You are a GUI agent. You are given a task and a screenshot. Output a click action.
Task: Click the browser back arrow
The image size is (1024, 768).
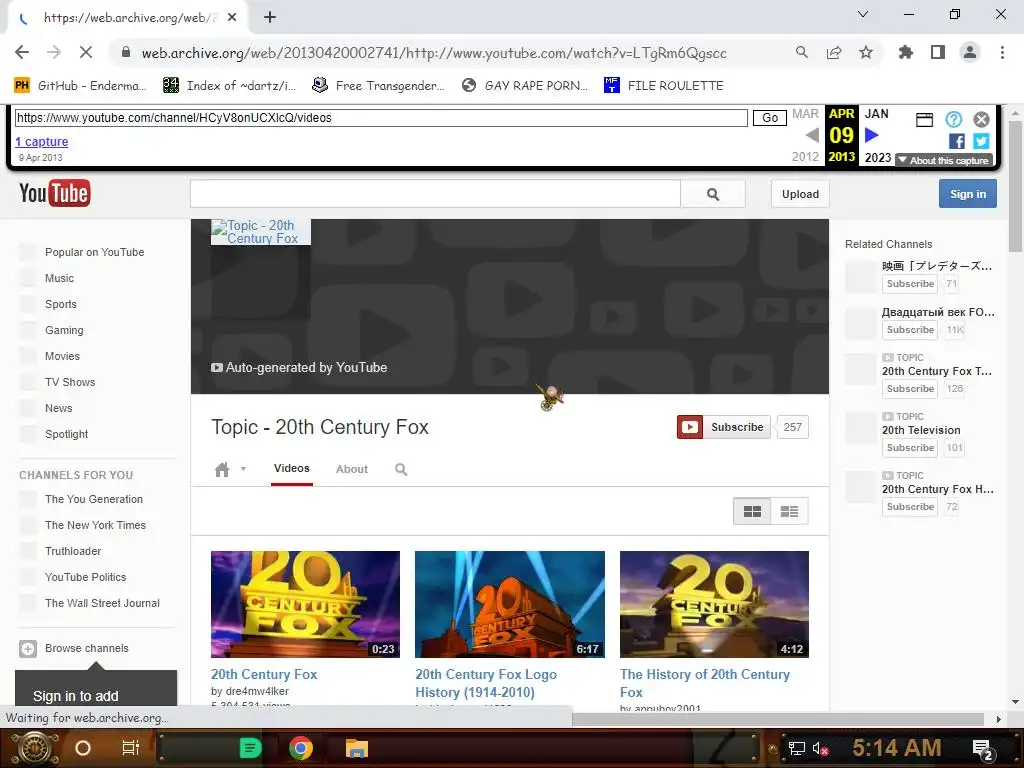tap(22, 53)
